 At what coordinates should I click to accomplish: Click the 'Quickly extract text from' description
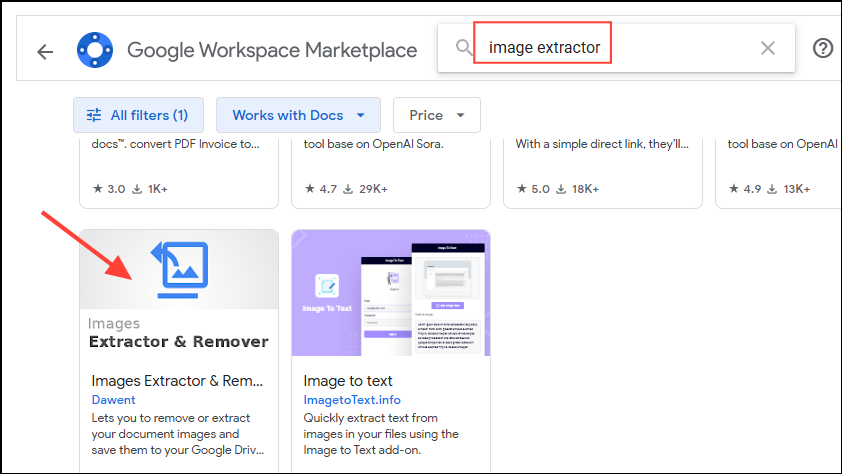point(381,434)
